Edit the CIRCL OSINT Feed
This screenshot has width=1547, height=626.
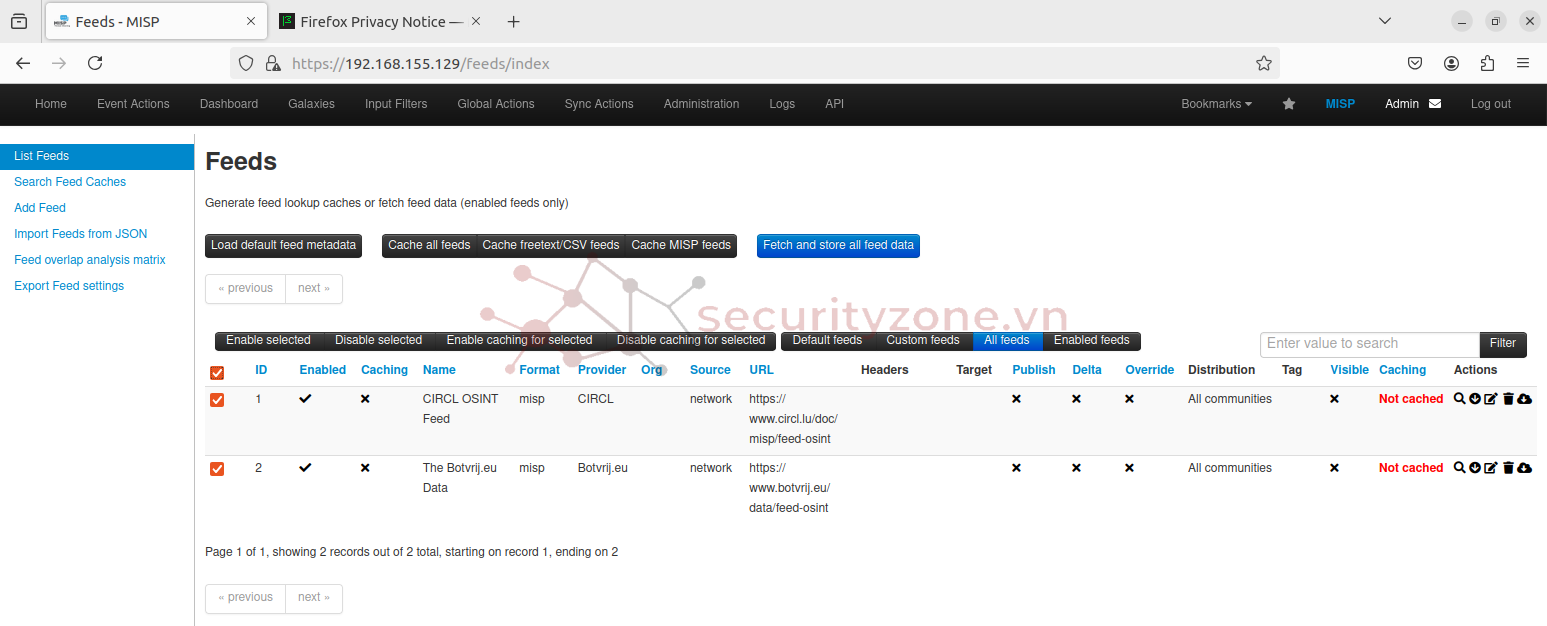[x=1490, y=399]
